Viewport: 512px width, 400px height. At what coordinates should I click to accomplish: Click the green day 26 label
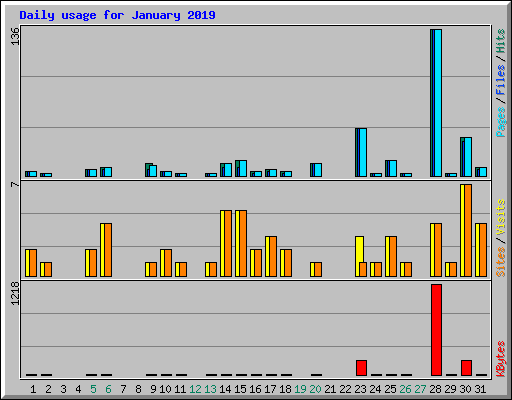tap(405, 389)
